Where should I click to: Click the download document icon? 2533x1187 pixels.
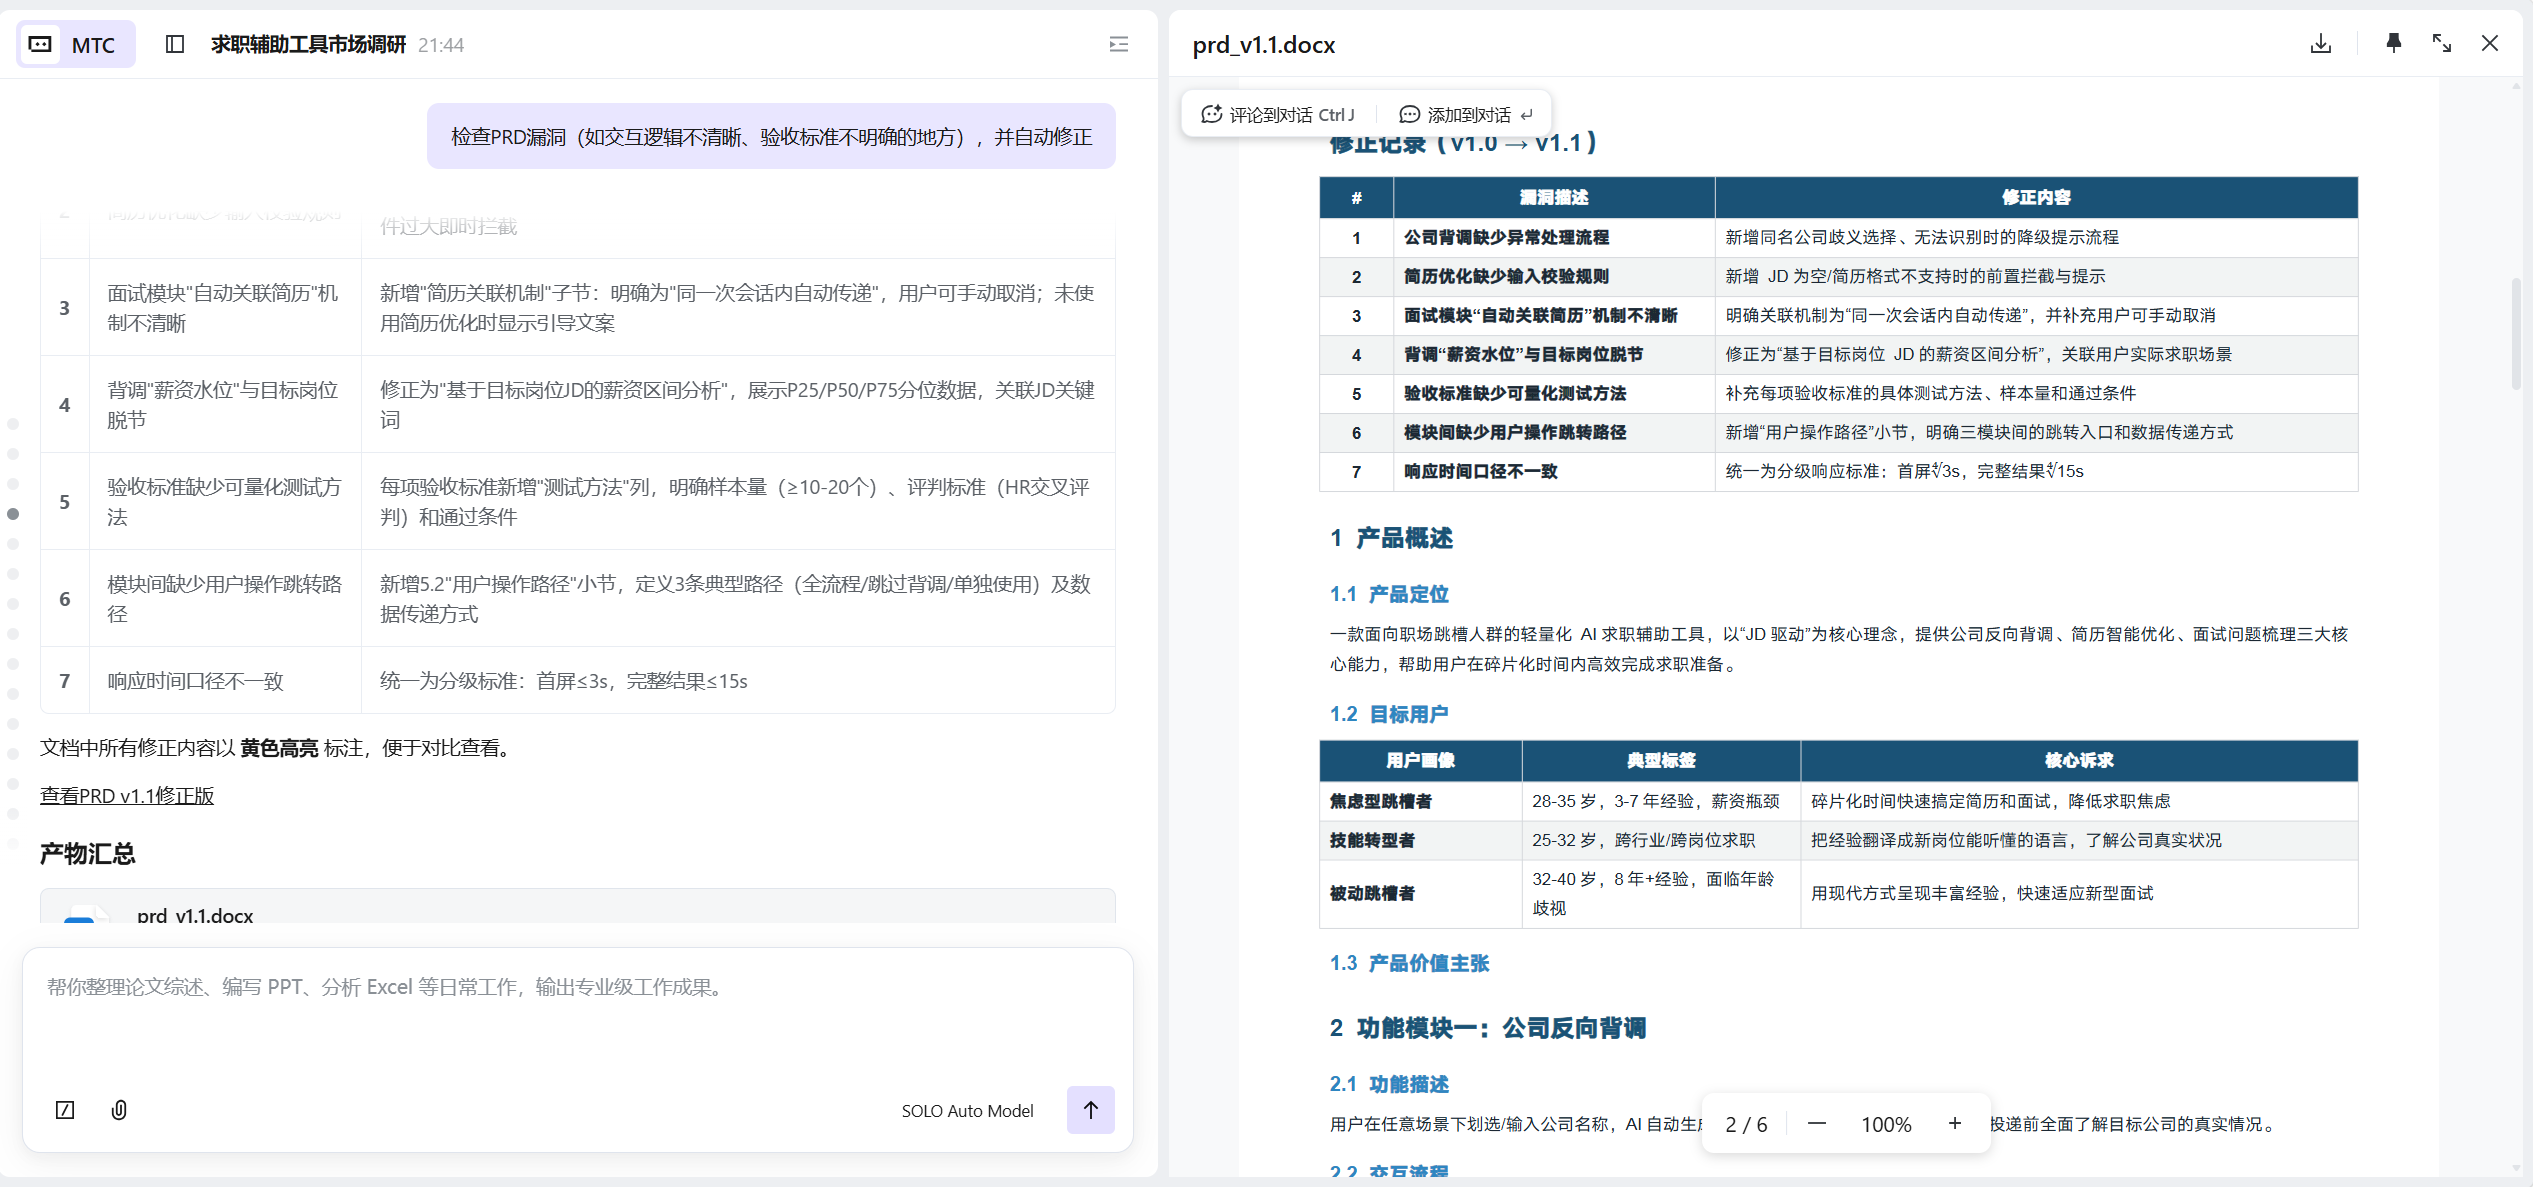[2321, 44]
